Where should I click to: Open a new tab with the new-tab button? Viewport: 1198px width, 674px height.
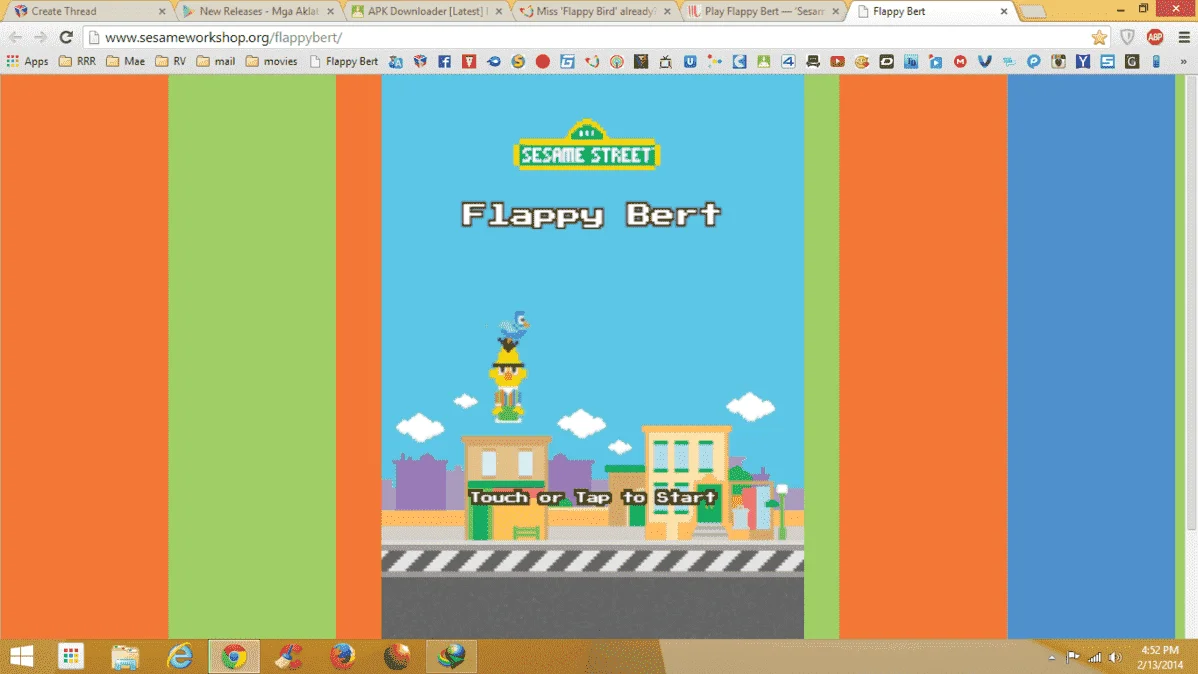click(1032, 11)
